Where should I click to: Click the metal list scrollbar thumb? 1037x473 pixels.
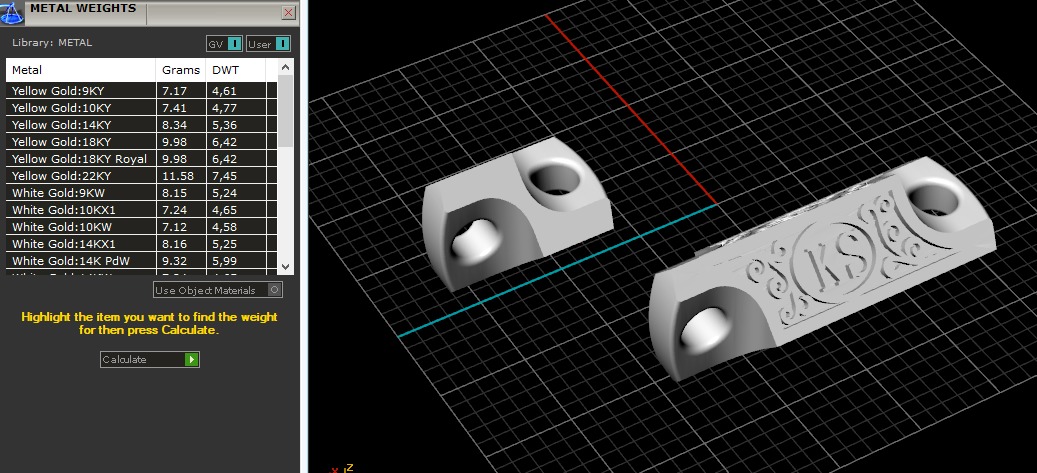pyautogui.click(x=285, y=111)
